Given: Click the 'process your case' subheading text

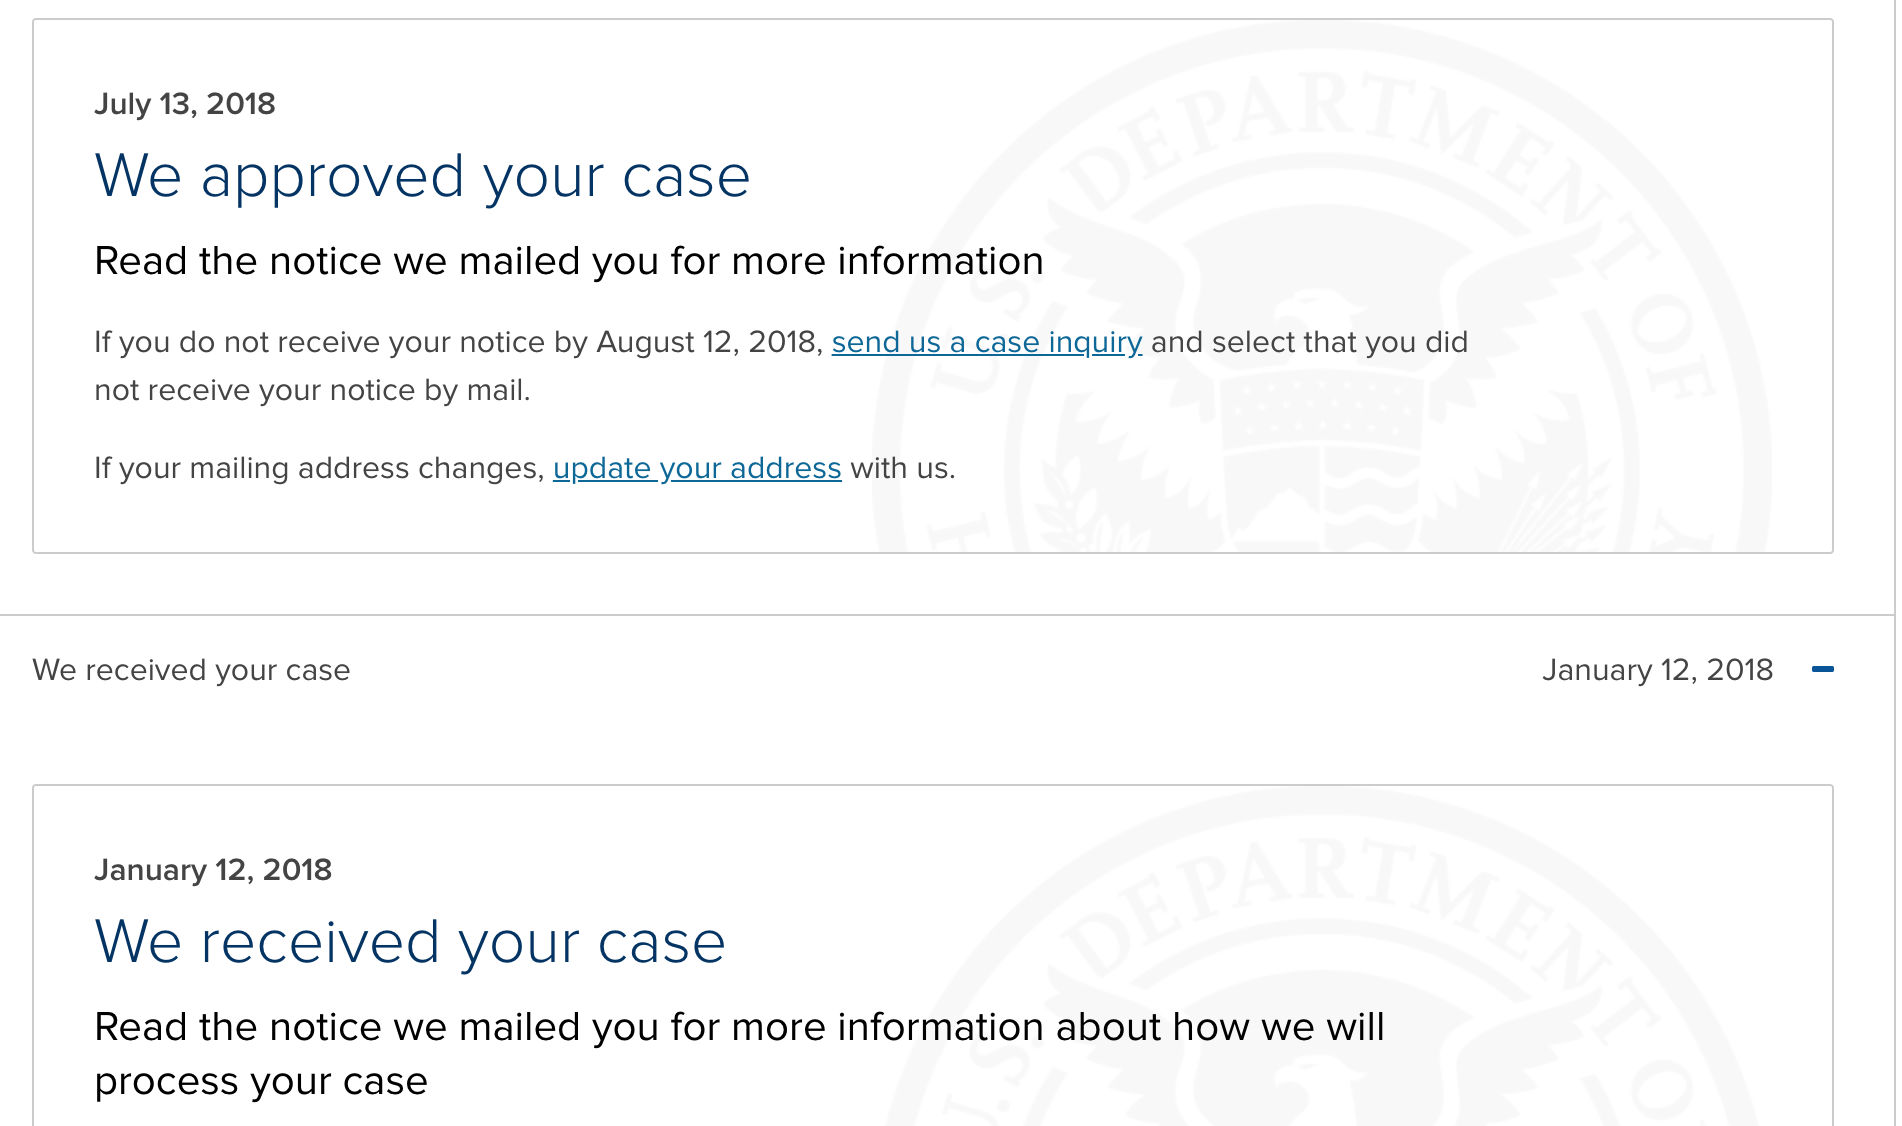Looking at the screenshot, I should click(261, 1082).
